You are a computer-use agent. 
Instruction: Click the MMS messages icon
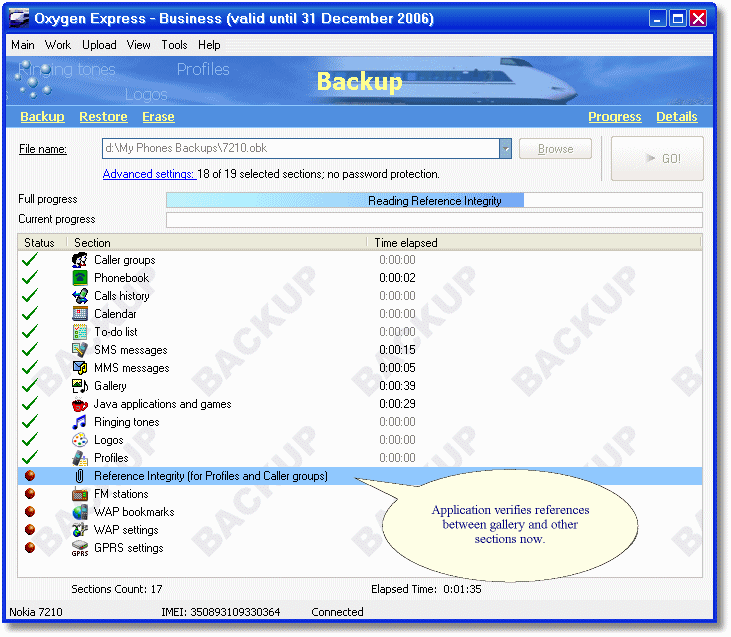click(x=80, y=368)
